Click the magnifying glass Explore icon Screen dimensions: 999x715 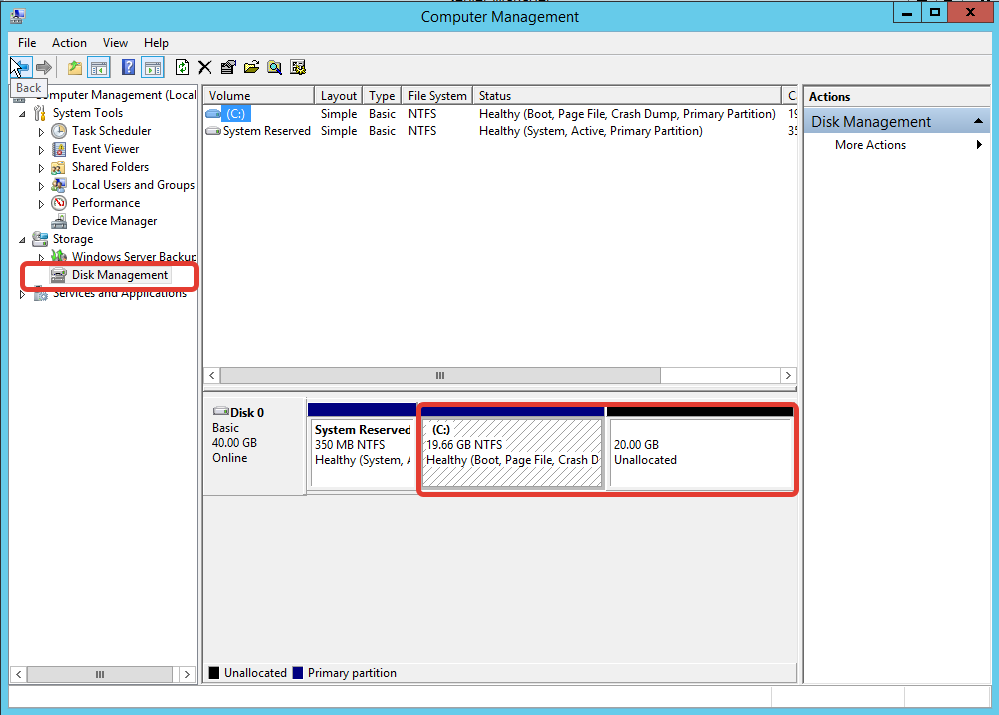[274, 67]
